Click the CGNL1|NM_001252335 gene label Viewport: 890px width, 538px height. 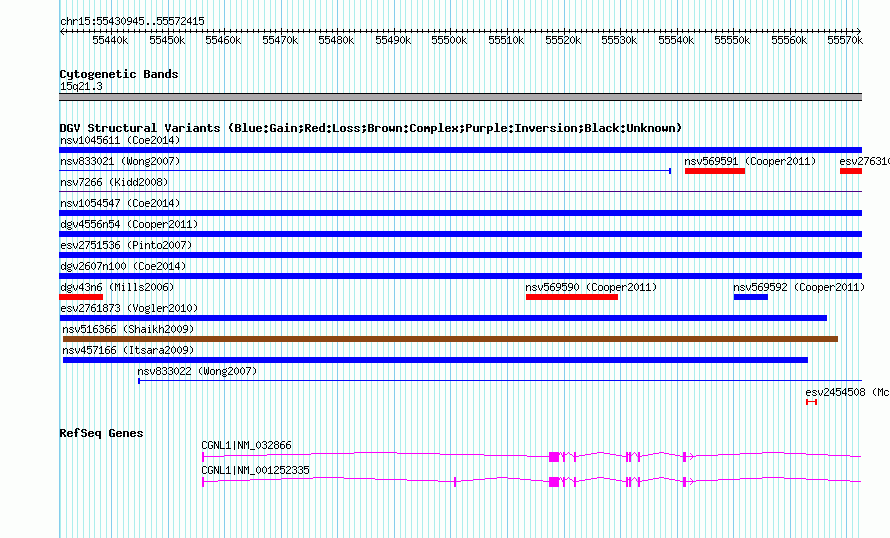(x=255, y=470)
